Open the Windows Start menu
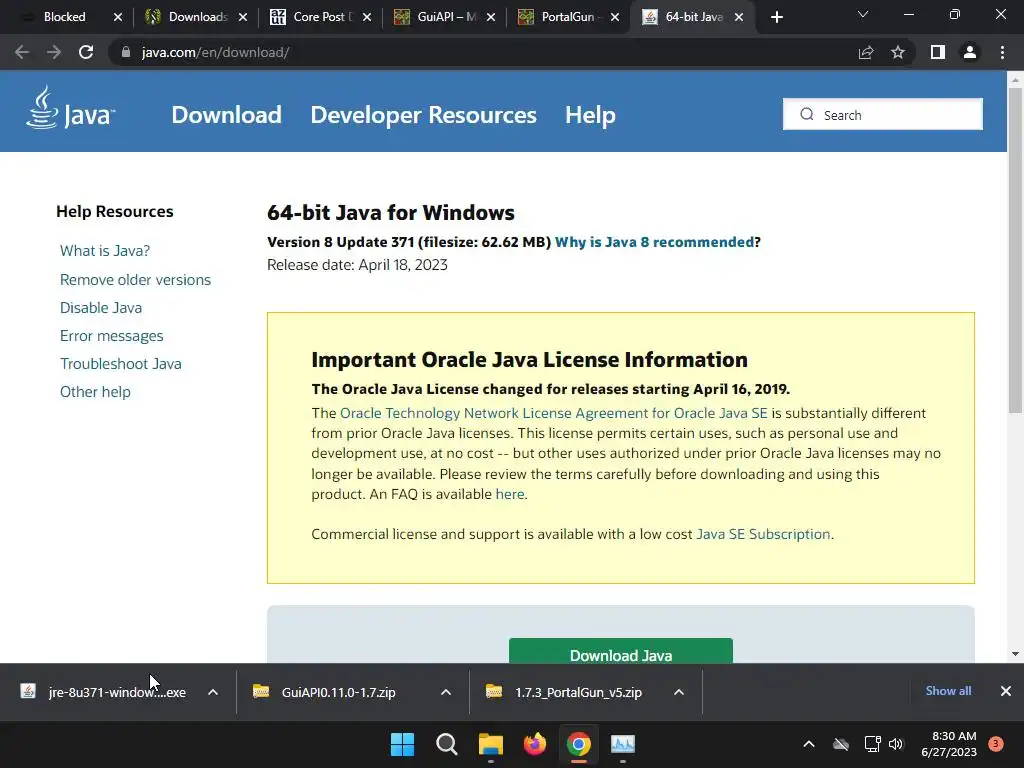The width and height of the screenshot is (1024, 768). click(402, 744)
